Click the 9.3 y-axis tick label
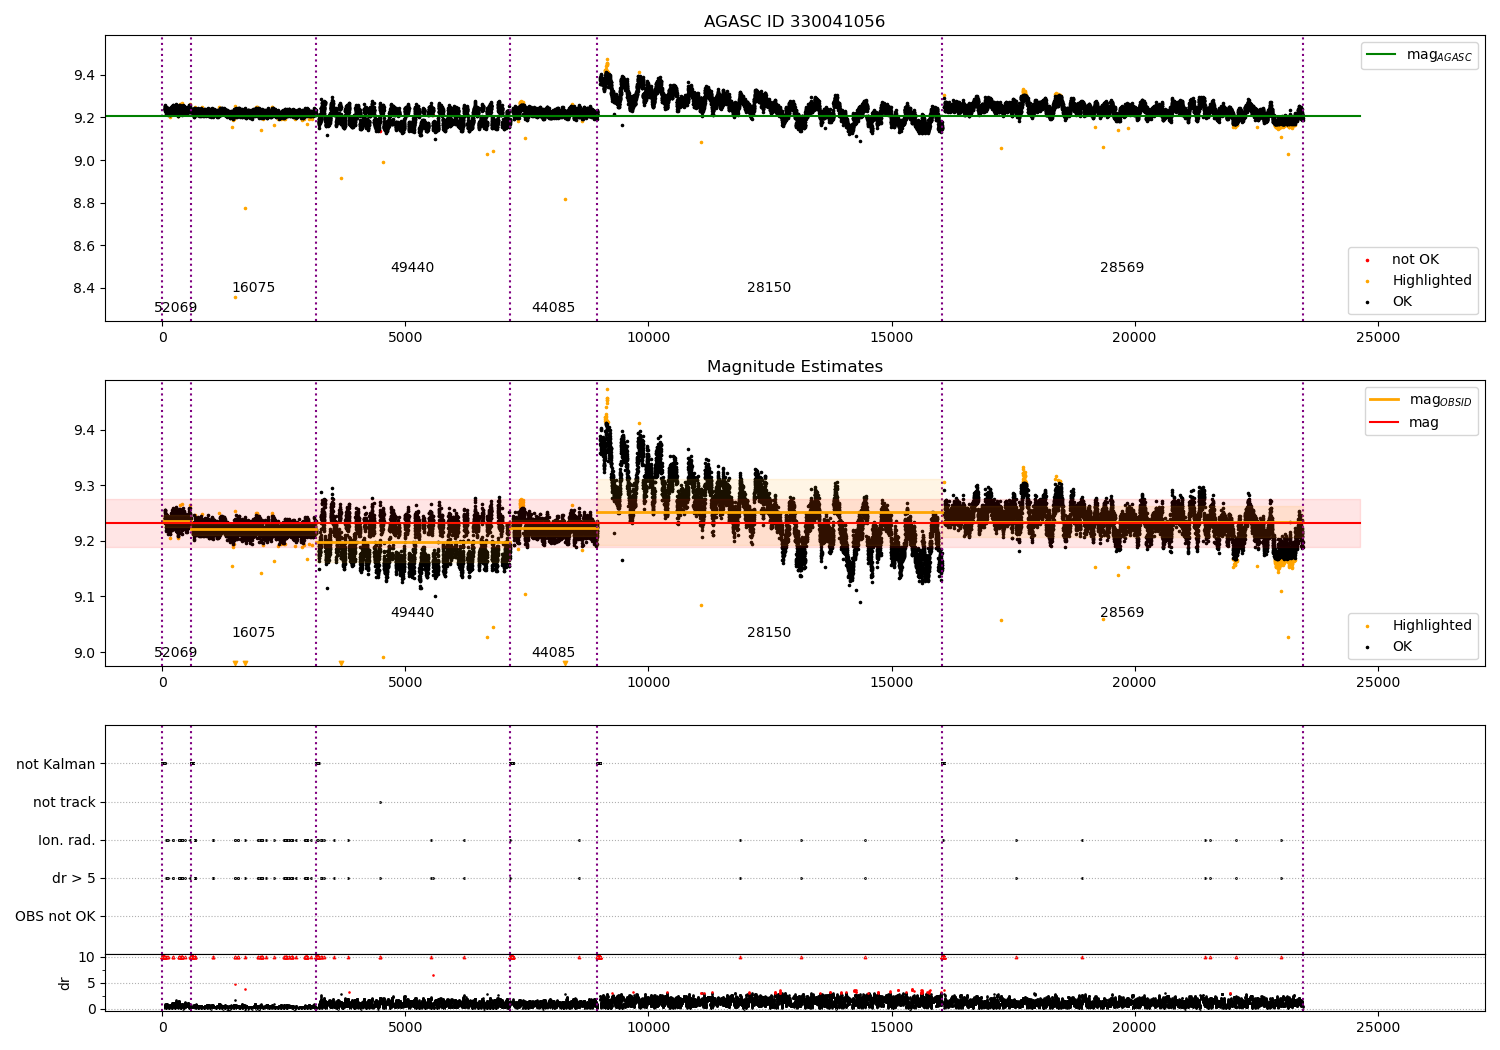The height and width of the screenshot is (1050, 1500). (x=84, y=487)
